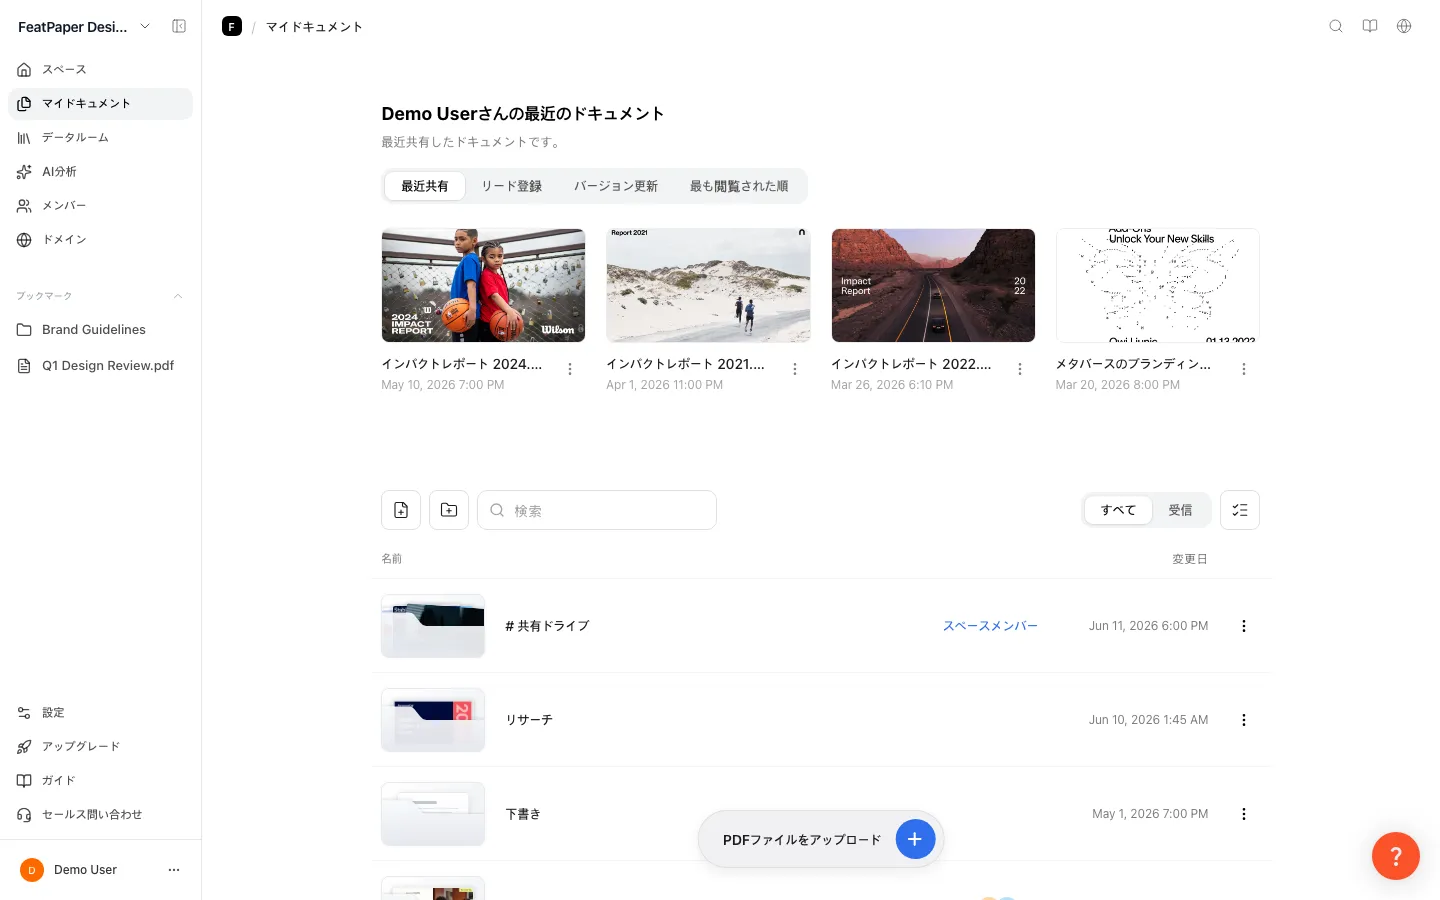The image size is (1440, 900).
Task: Click 下書き folder thumbnail
Action: tap(433, 814)
